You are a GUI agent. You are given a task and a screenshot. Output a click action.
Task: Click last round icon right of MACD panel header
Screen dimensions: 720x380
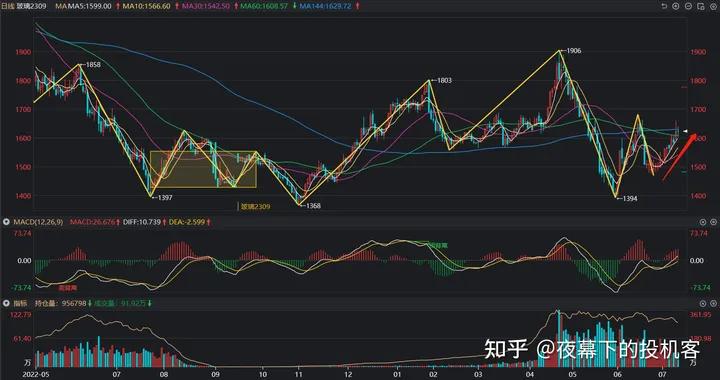point(713,222)
